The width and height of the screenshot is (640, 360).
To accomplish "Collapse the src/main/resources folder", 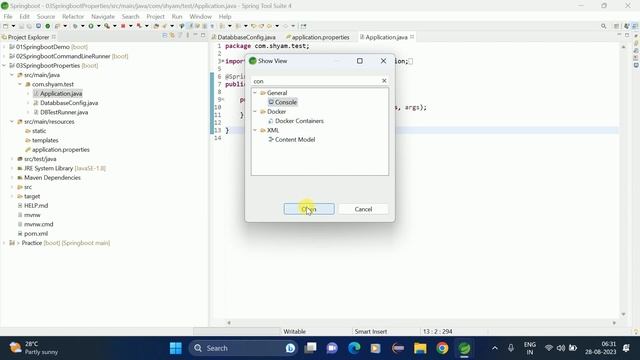I will (12, 122).
